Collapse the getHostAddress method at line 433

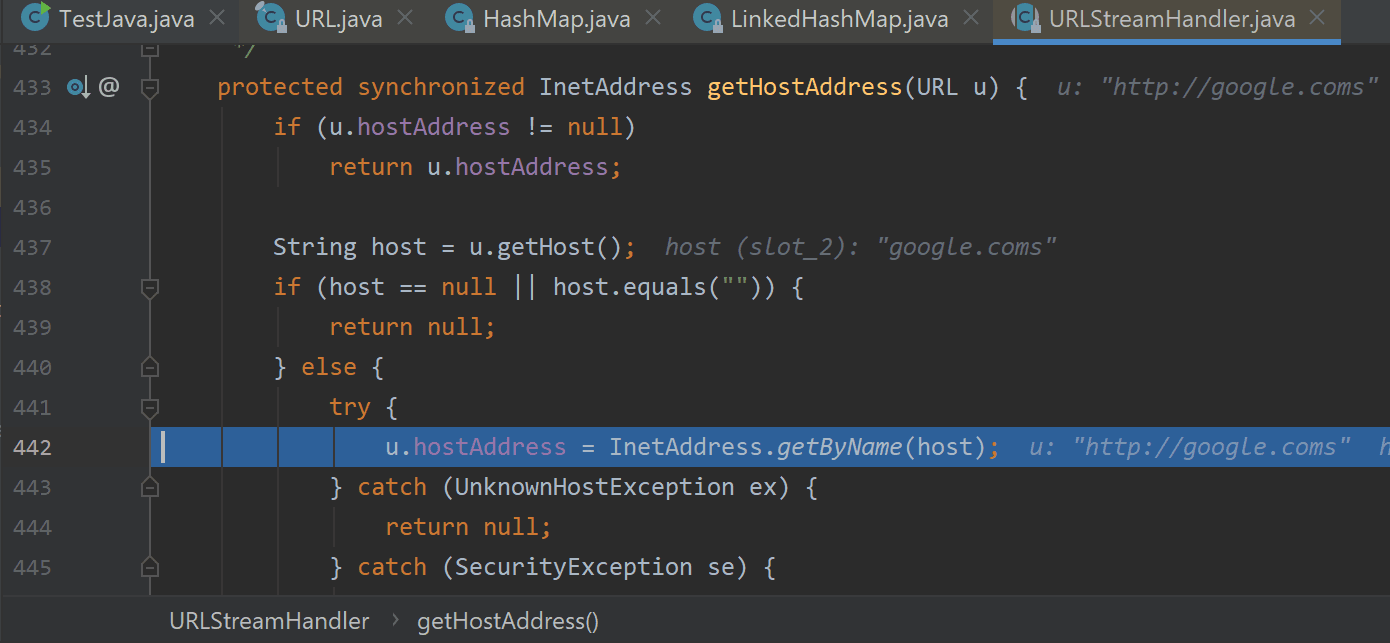click(x=150, y=88)
